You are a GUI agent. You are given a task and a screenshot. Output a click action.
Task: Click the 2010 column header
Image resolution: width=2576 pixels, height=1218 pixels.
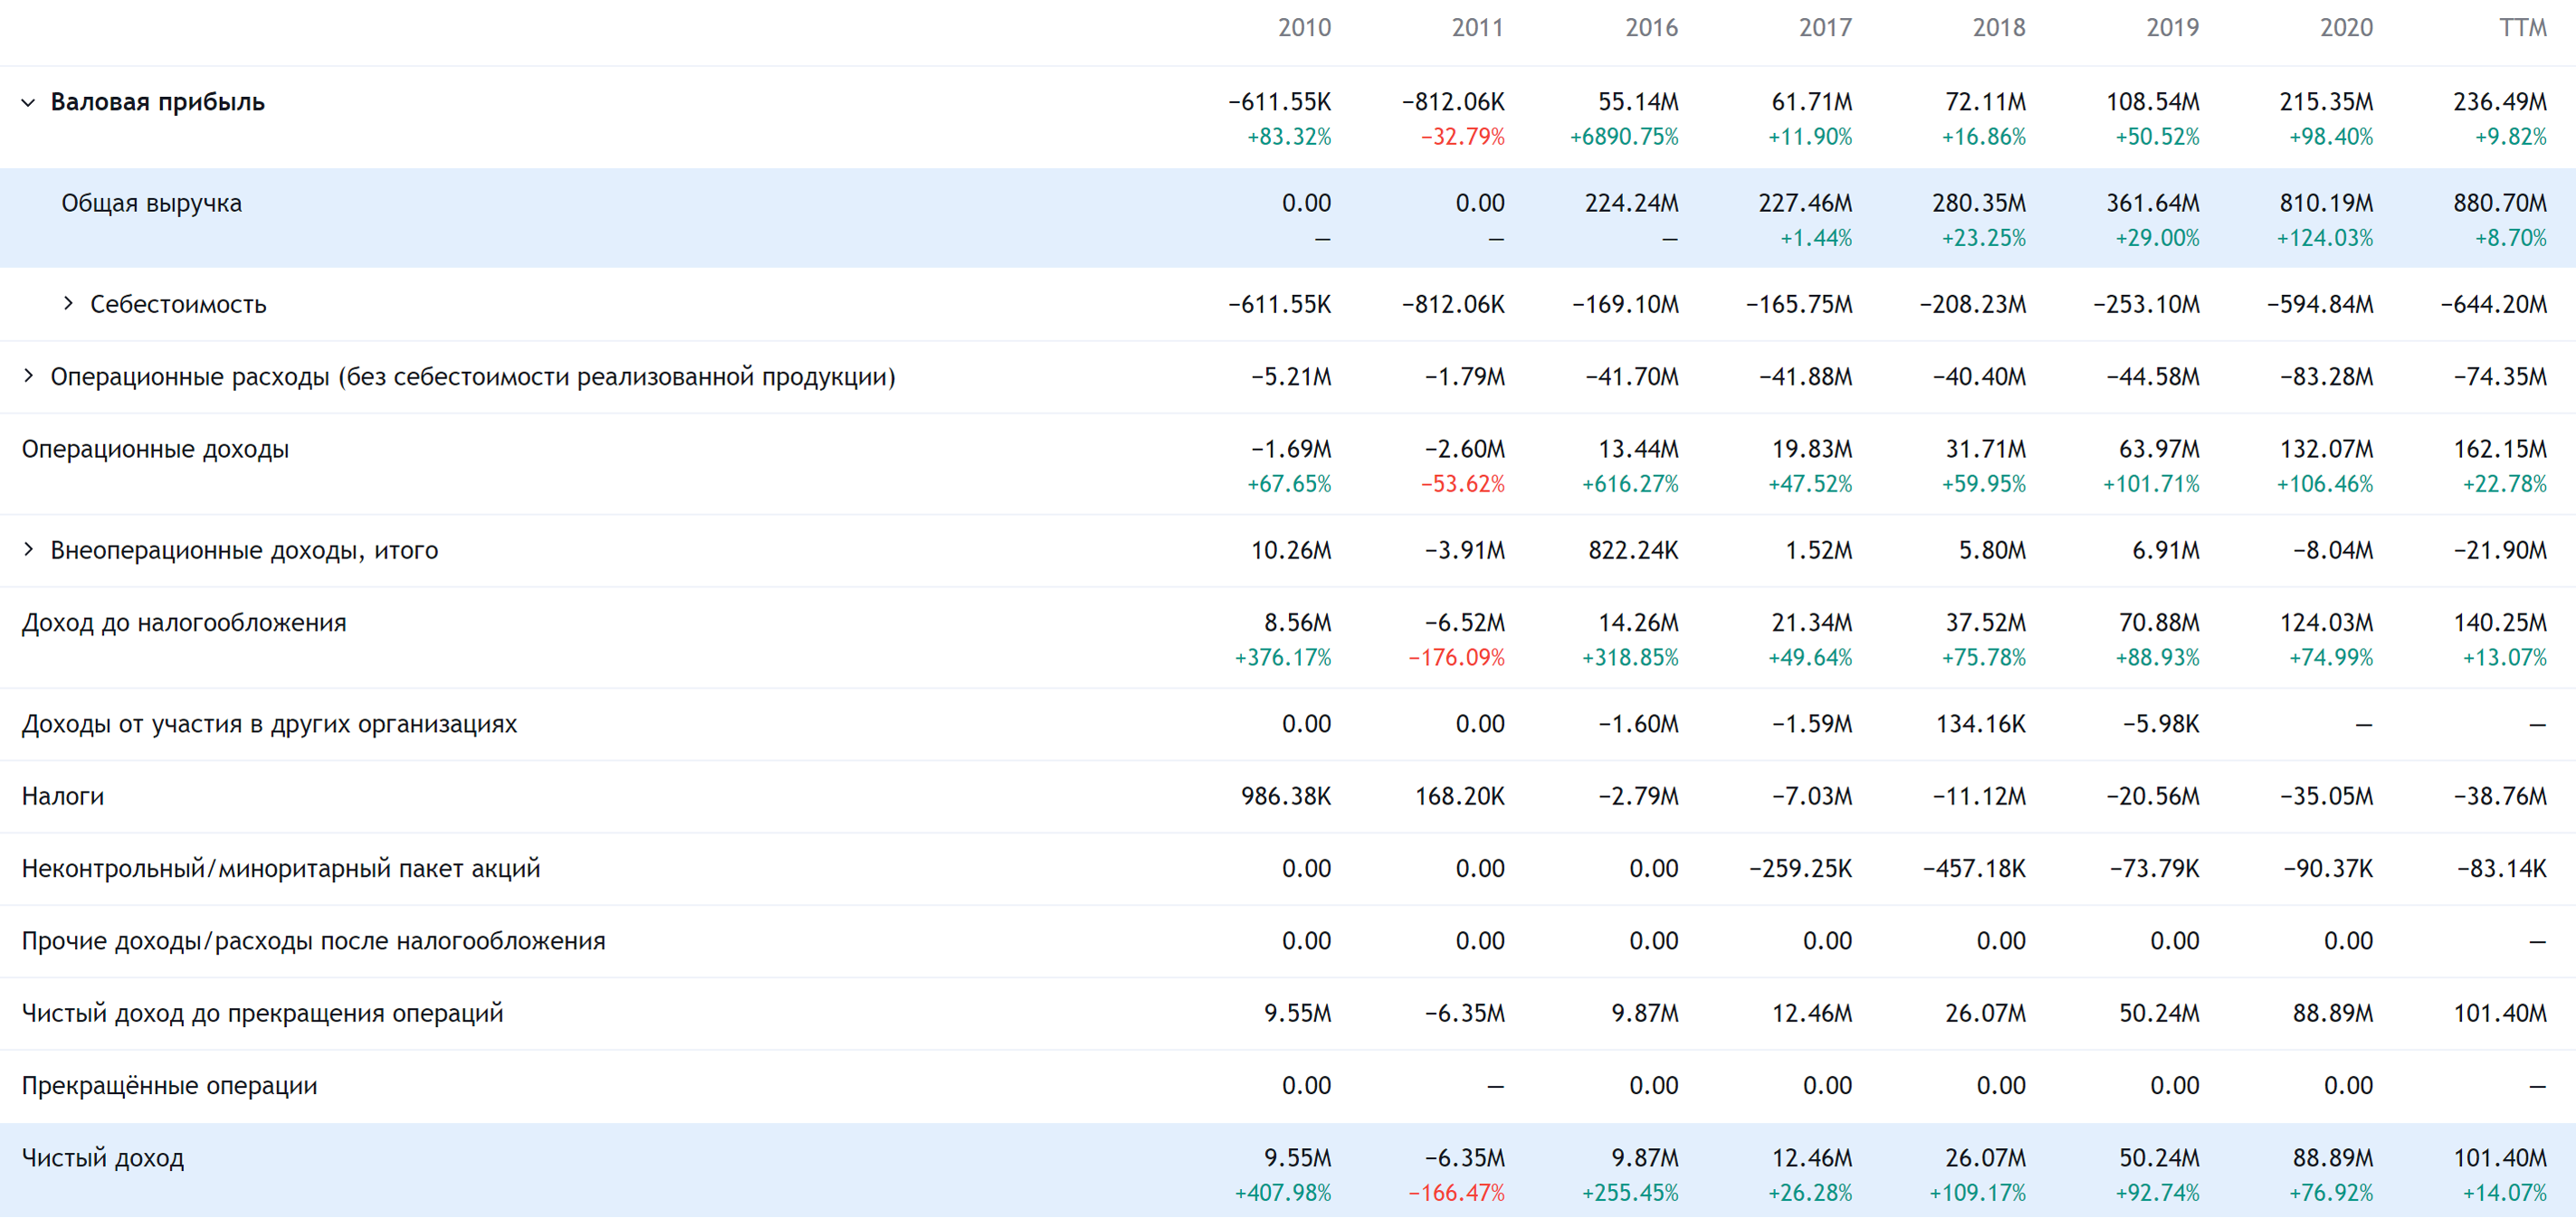1304,28
